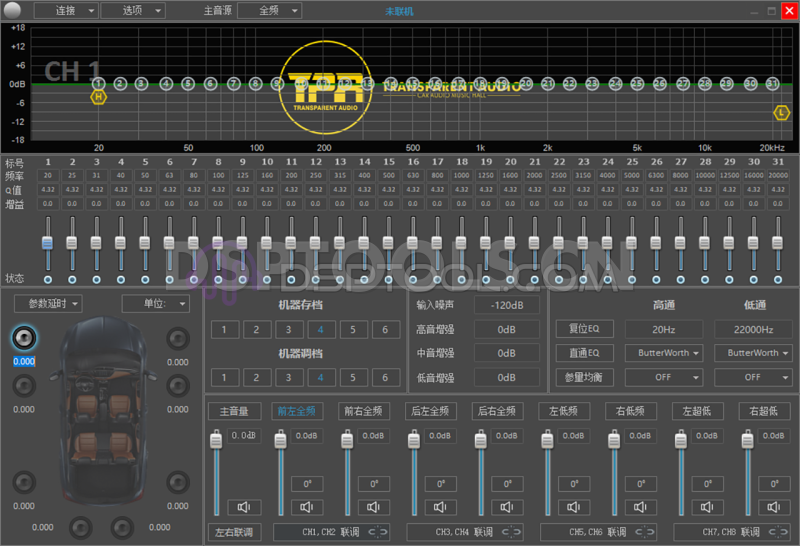Toggle the status dot of EQ band 16

coord(412,279)
